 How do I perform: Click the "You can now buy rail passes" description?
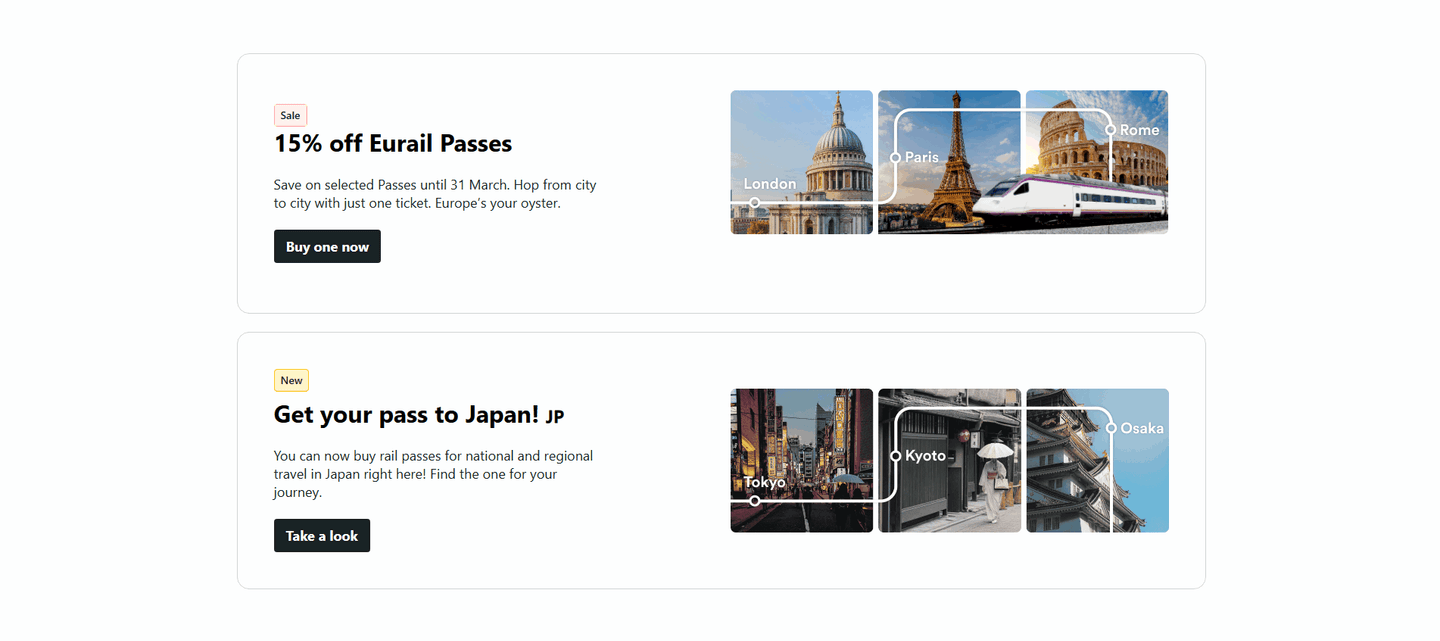pos(433,474)
